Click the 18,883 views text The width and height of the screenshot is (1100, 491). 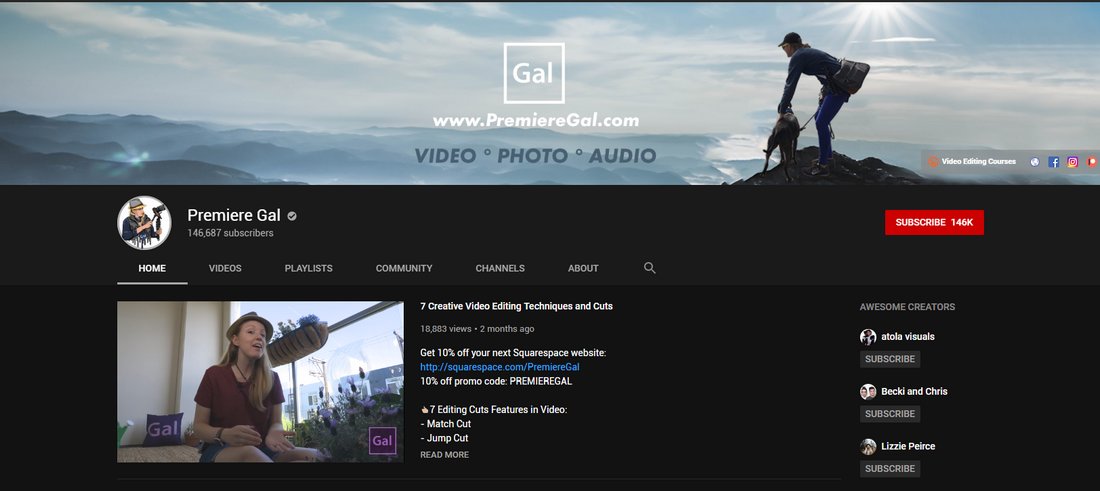point(445,328)
